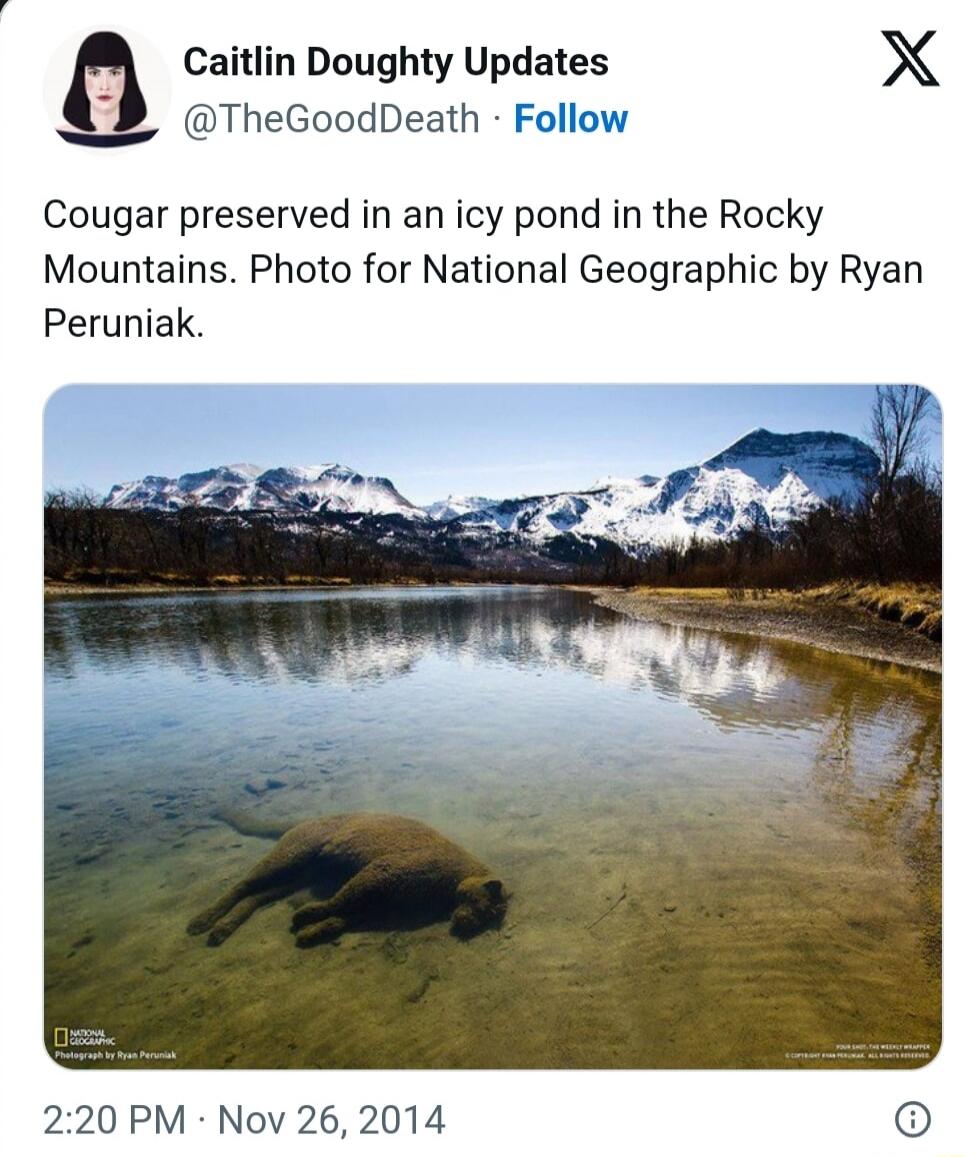
Task: Click the word Mountains in tweet text
Action: click(x=140, y=269)
